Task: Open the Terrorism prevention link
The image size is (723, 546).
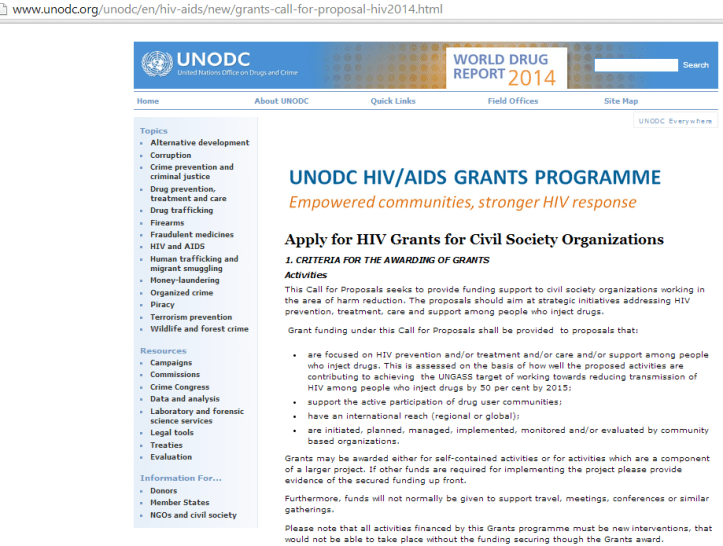Action: 191,317
